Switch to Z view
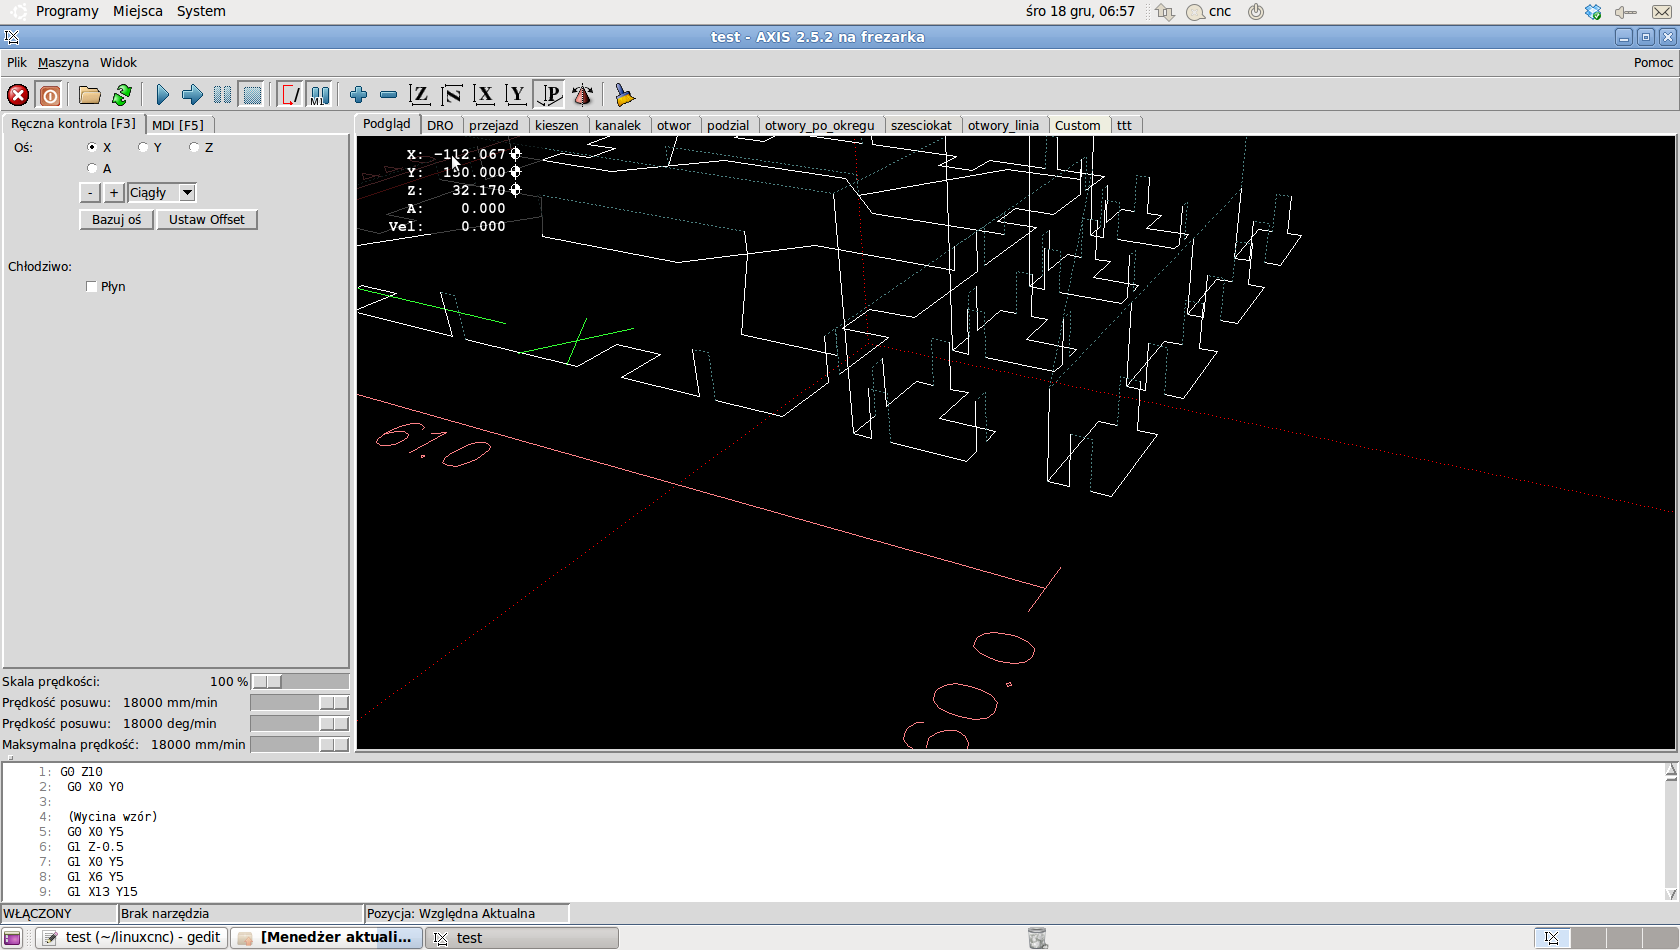1680x950 pixels. 420,95
